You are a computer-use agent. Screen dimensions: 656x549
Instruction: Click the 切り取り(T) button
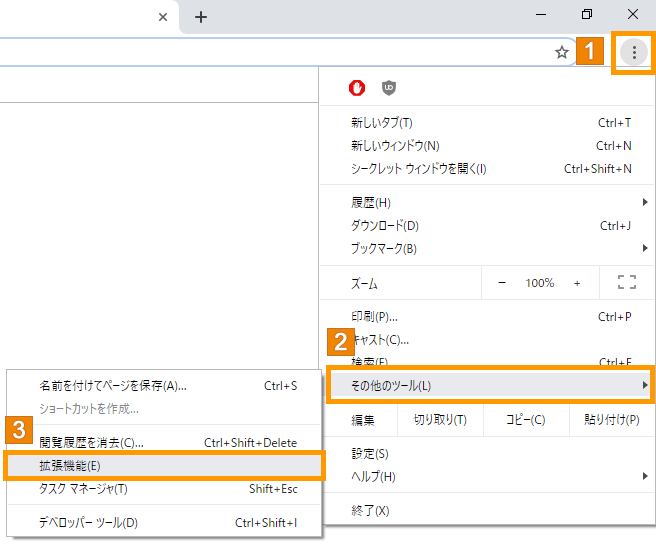tap(440, 420)
